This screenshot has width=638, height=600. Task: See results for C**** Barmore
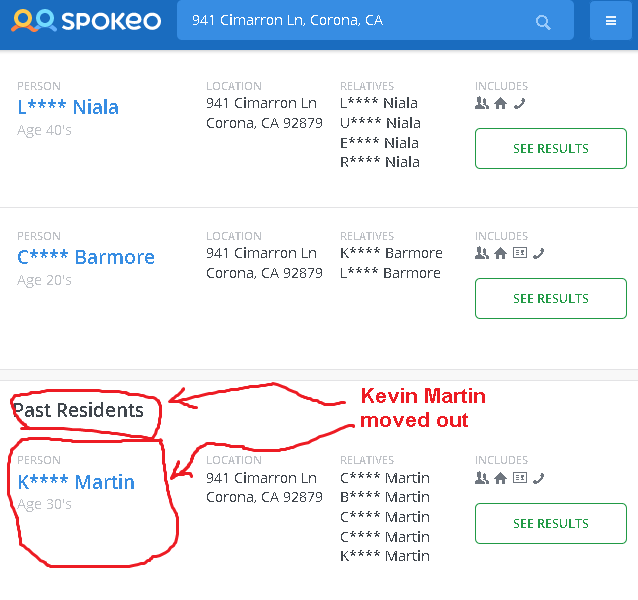coord(550,298)
